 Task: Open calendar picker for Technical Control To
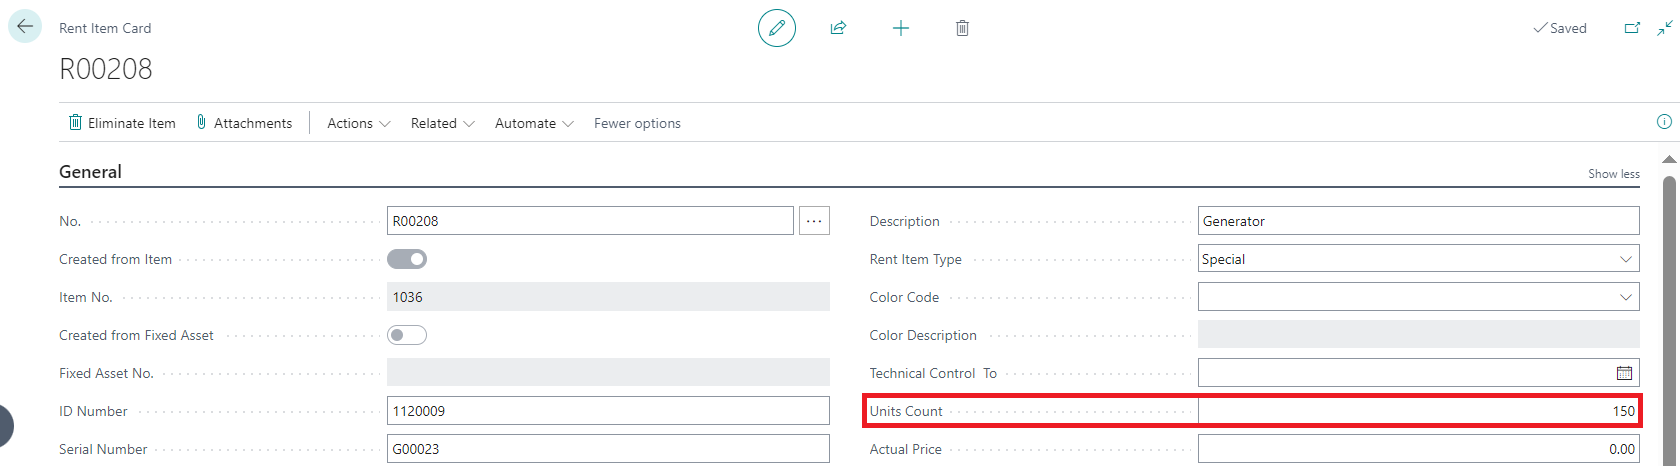pos(1624,373)
